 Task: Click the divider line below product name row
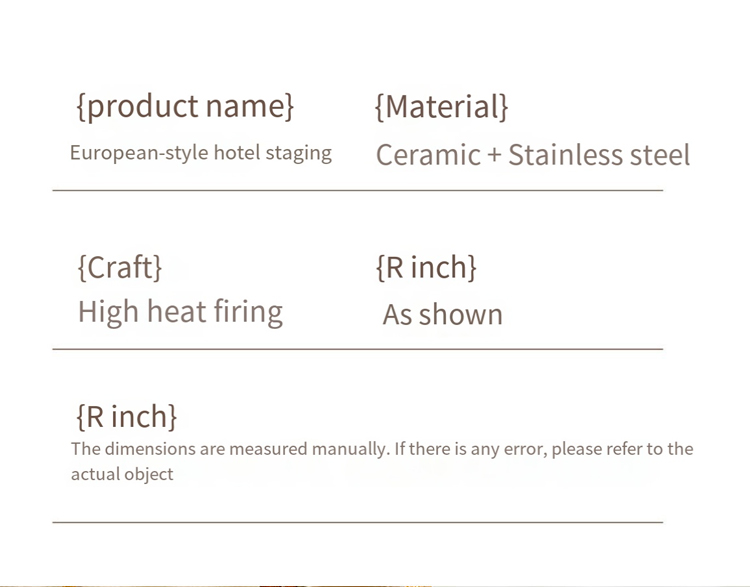358,190
